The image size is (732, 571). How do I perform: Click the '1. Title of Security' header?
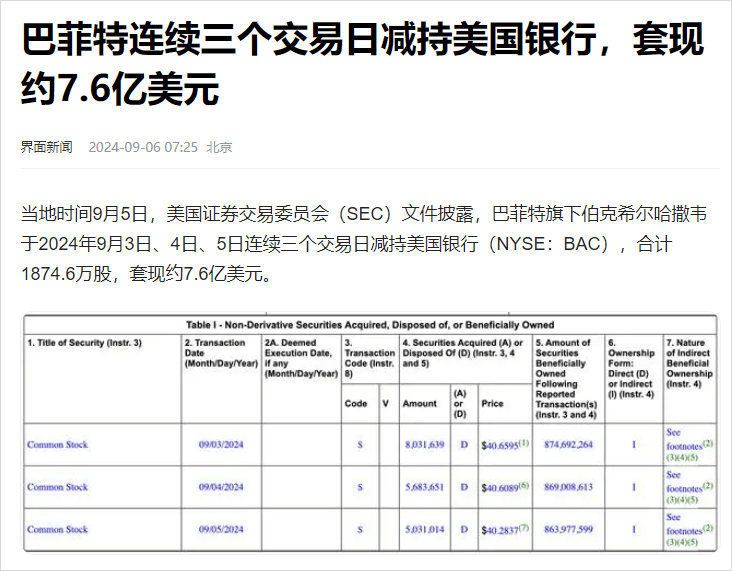point(84,343)
